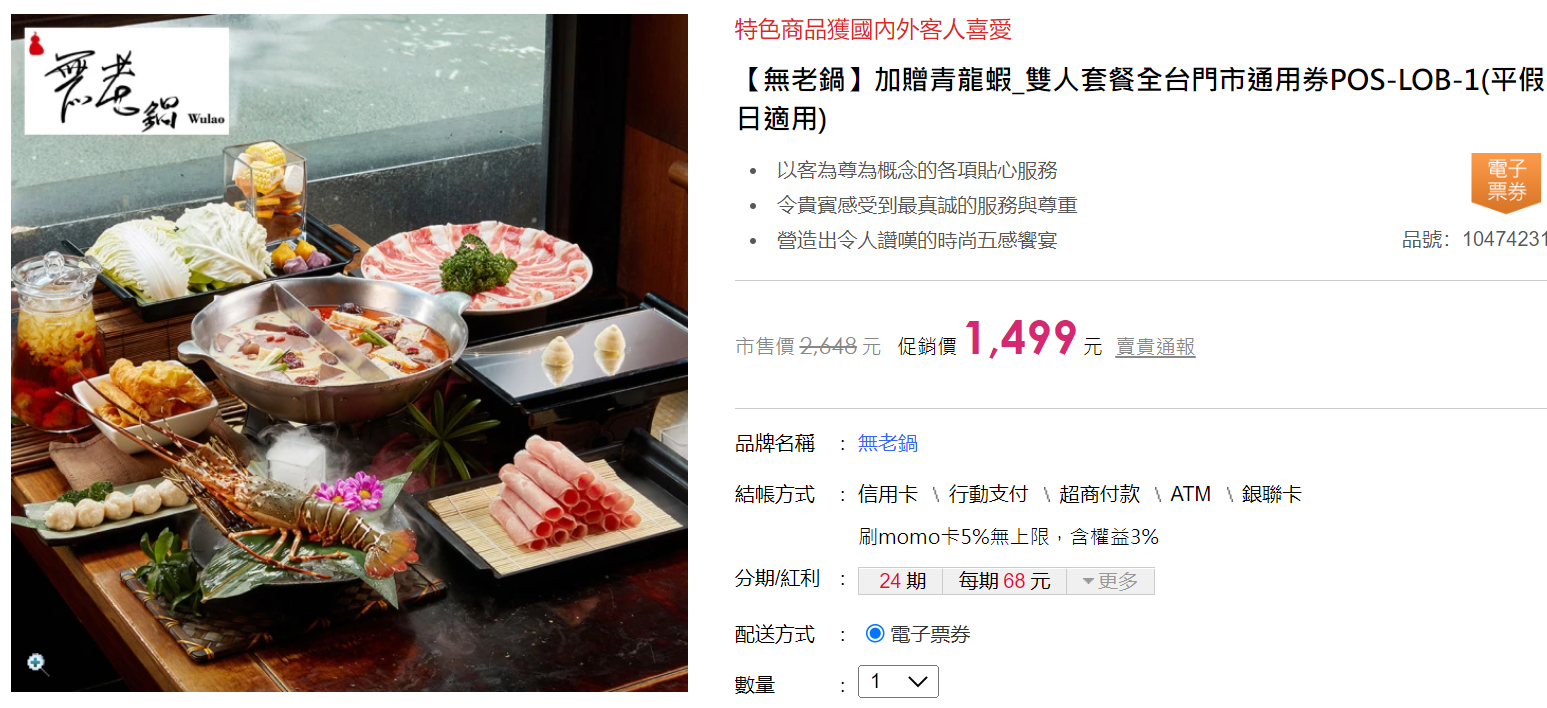This screenshot has width=1547, height=708.
Task: Open the 無老鍋 brand link
Action: 888,443
